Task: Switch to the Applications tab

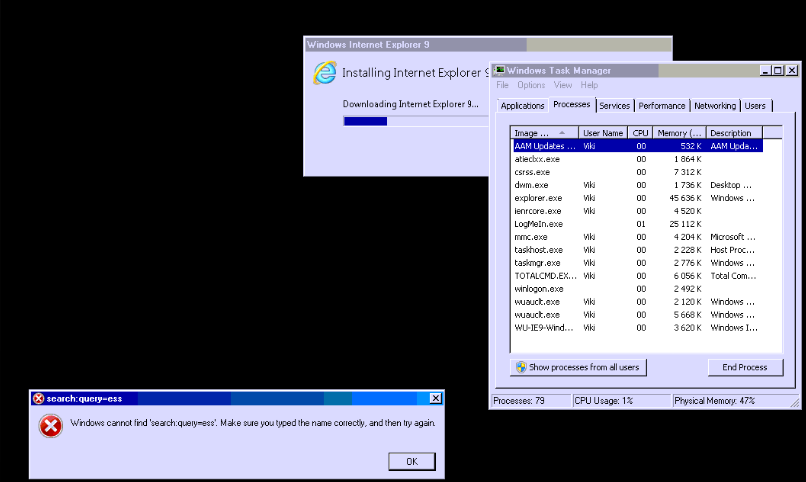Action: coord(522,106)
